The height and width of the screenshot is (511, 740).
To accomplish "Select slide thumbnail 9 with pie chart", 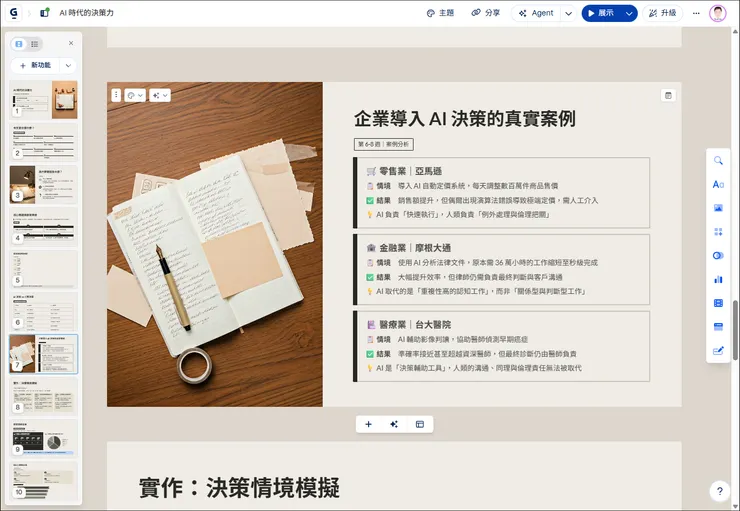I will click(x=43, y=438).
